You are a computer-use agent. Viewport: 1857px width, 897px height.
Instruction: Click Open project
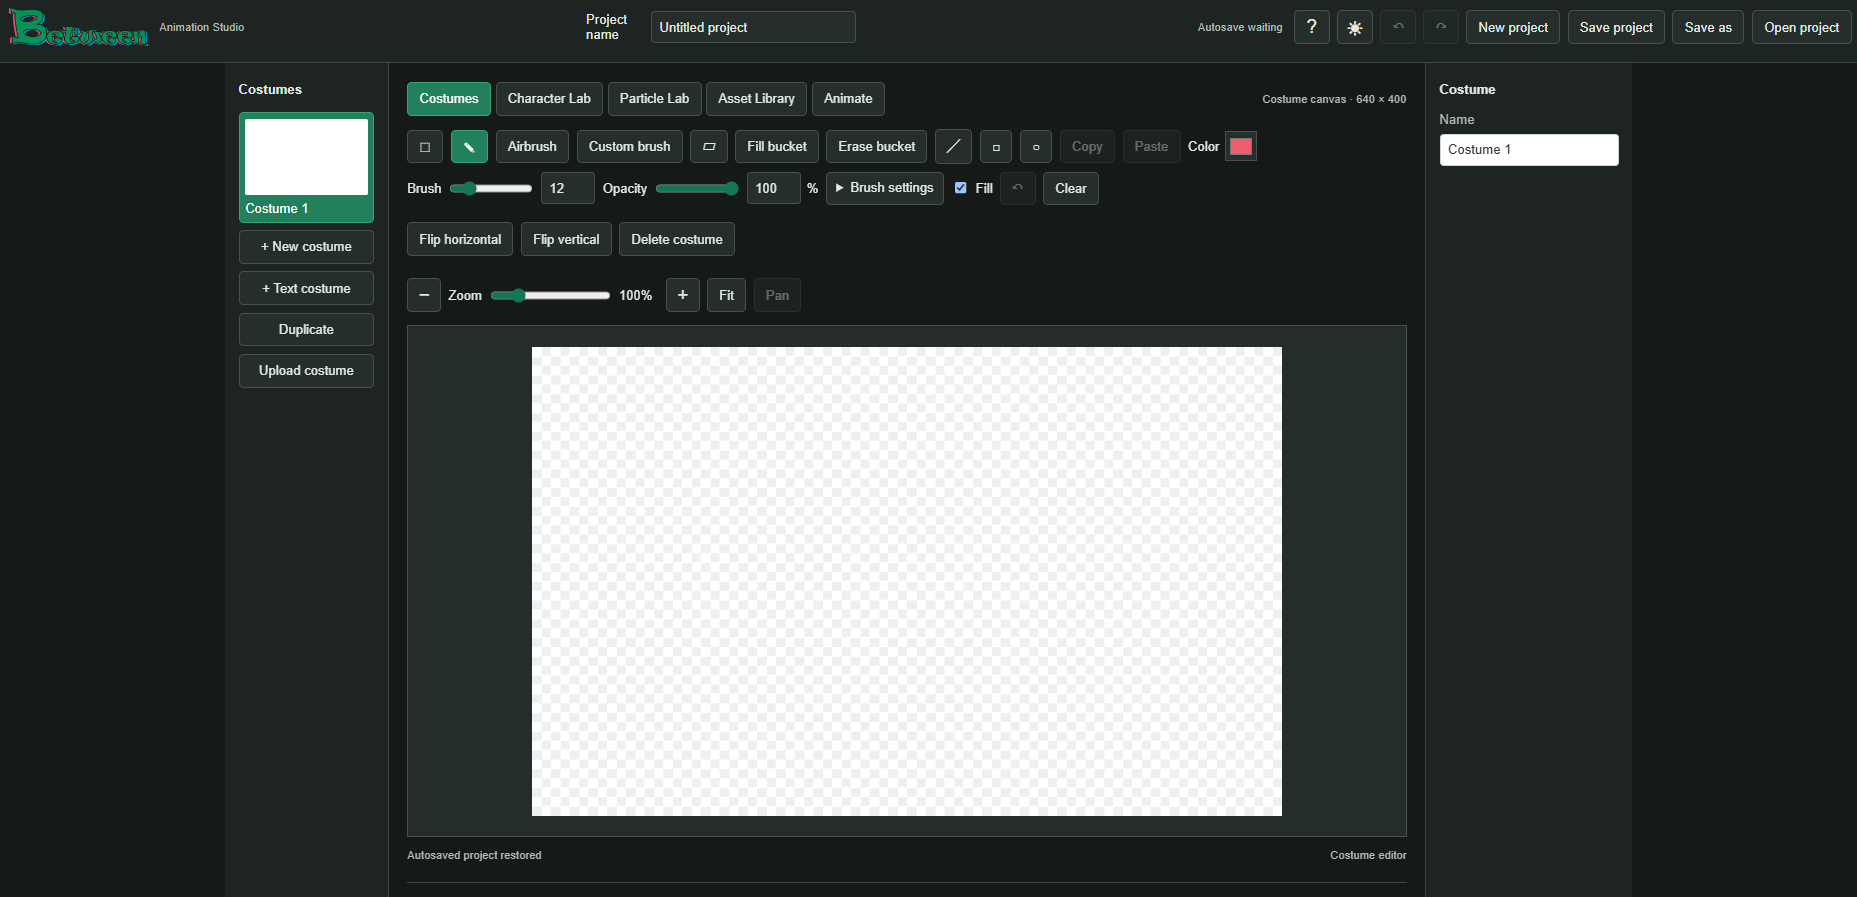(1802, 27)
